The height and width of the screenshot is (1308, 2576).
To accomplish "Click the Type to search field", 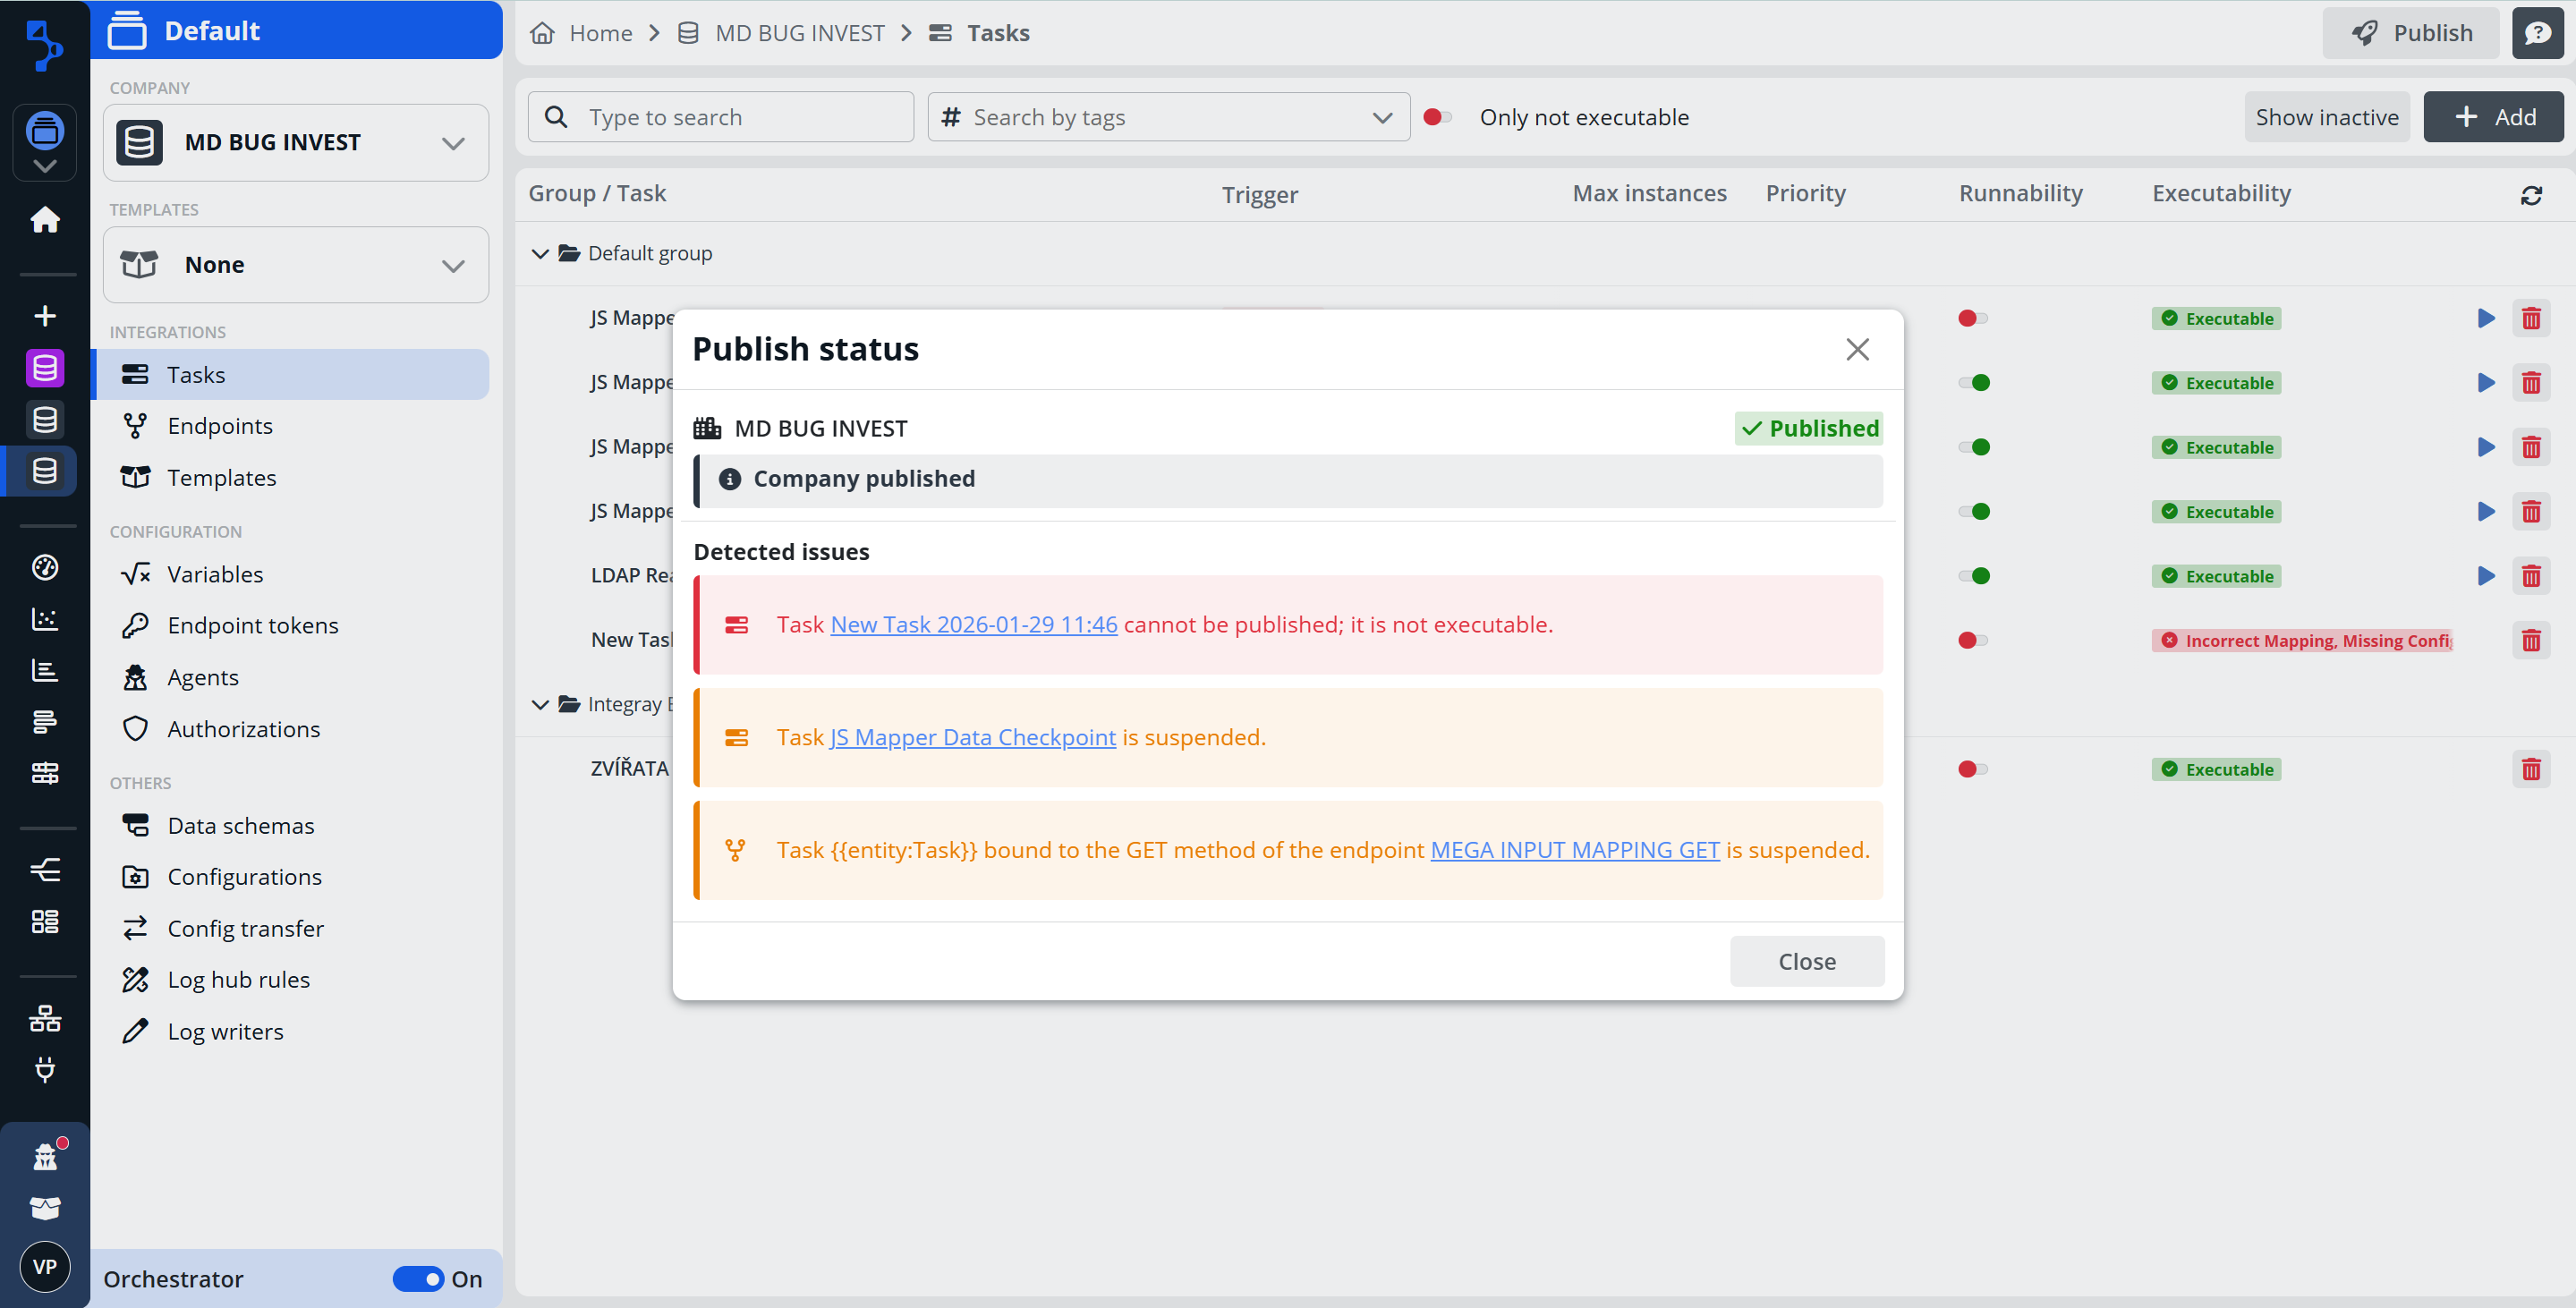I will coord(720,117).
